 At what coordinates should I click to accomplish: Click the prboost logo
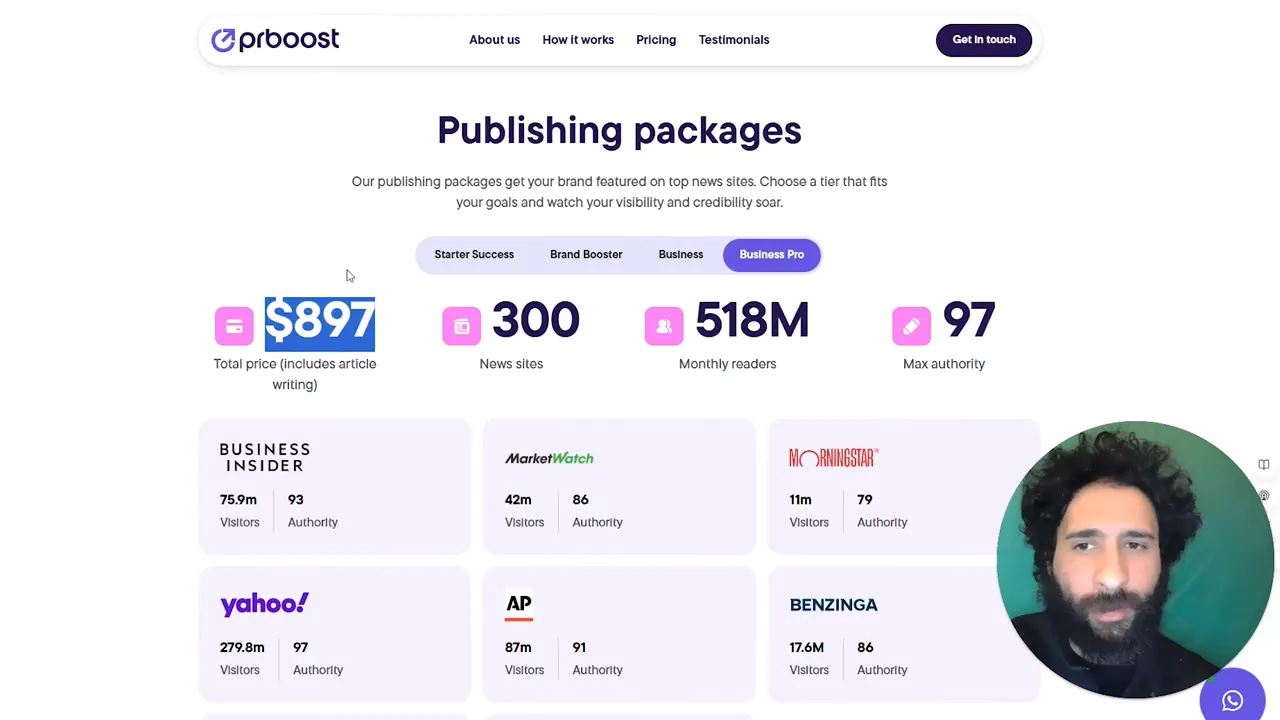click(x=275, y=40)
